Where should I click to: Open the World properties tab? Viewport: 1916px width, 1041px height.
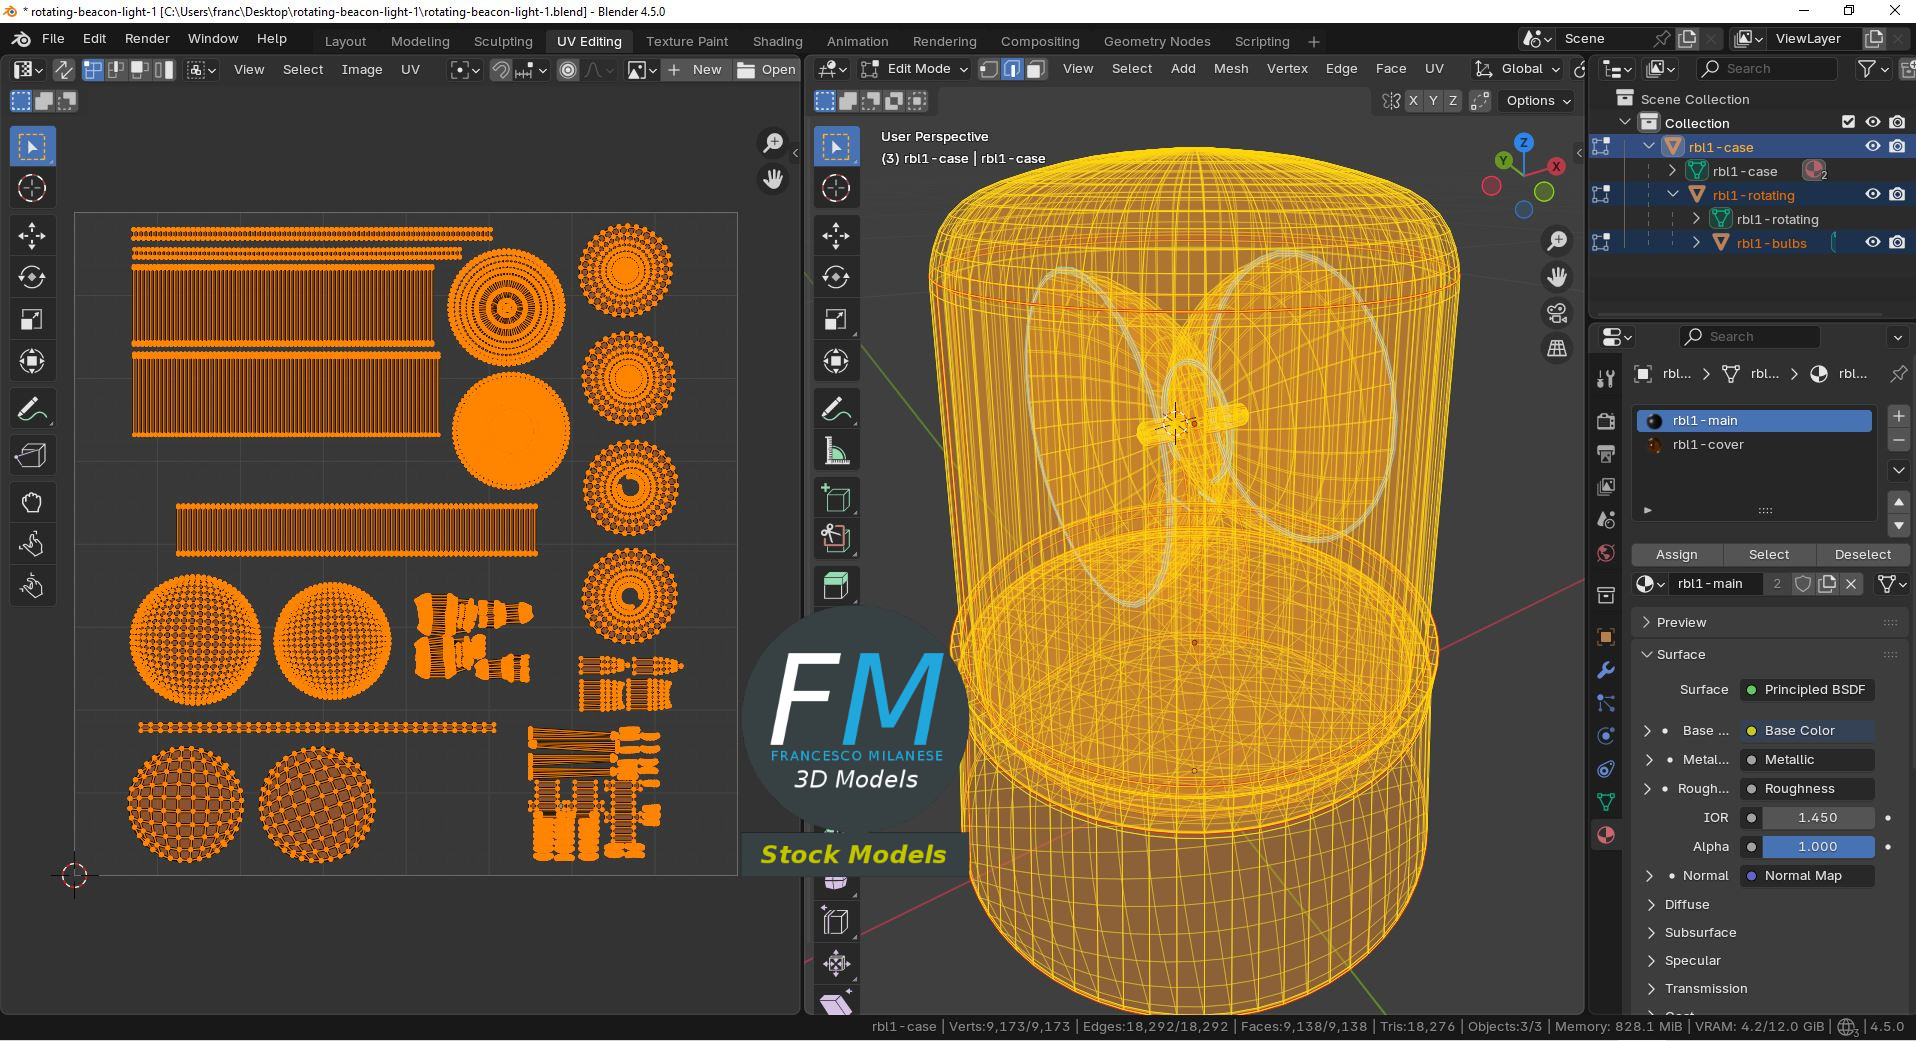pos(1606,553)
